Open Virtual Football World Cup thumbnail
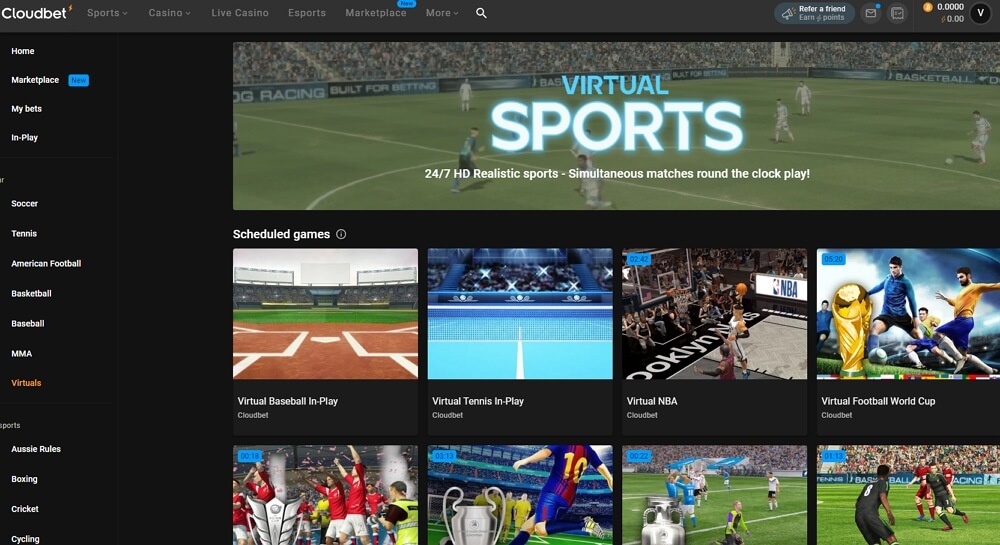The height and width of the screenshot is (545, 1000). [x=908, y=314]
